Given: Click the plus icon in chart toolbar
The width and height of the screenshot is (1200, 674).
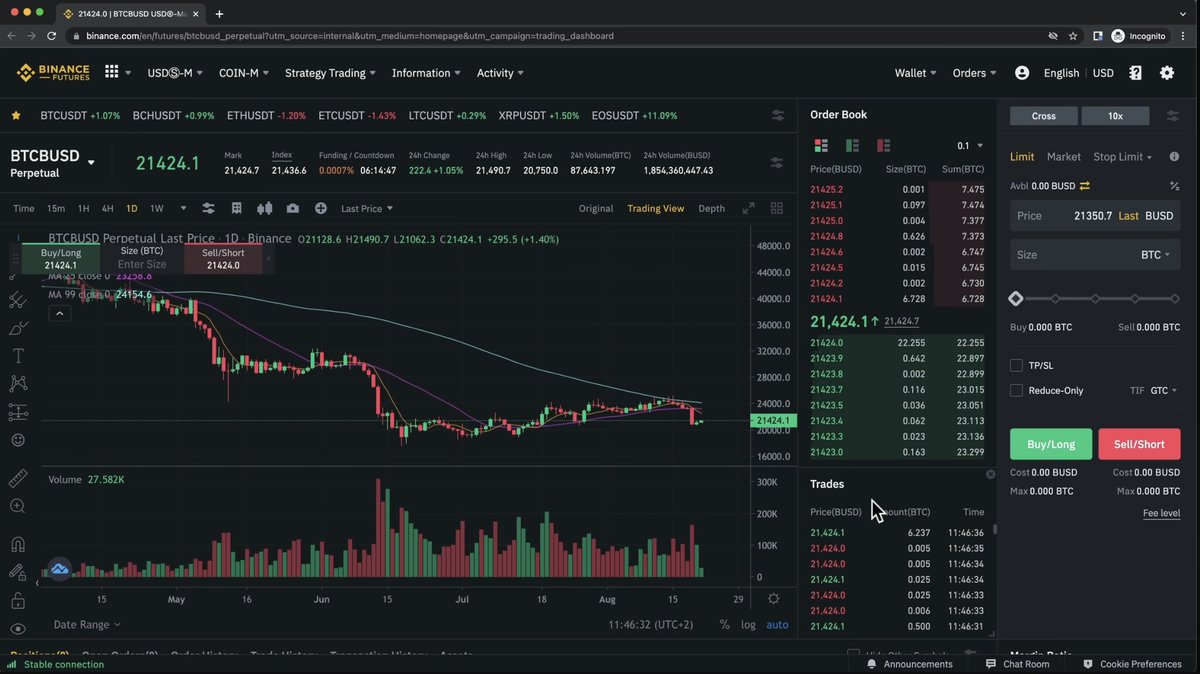Looking at the screenshot, I should click(x=321, y=208).
